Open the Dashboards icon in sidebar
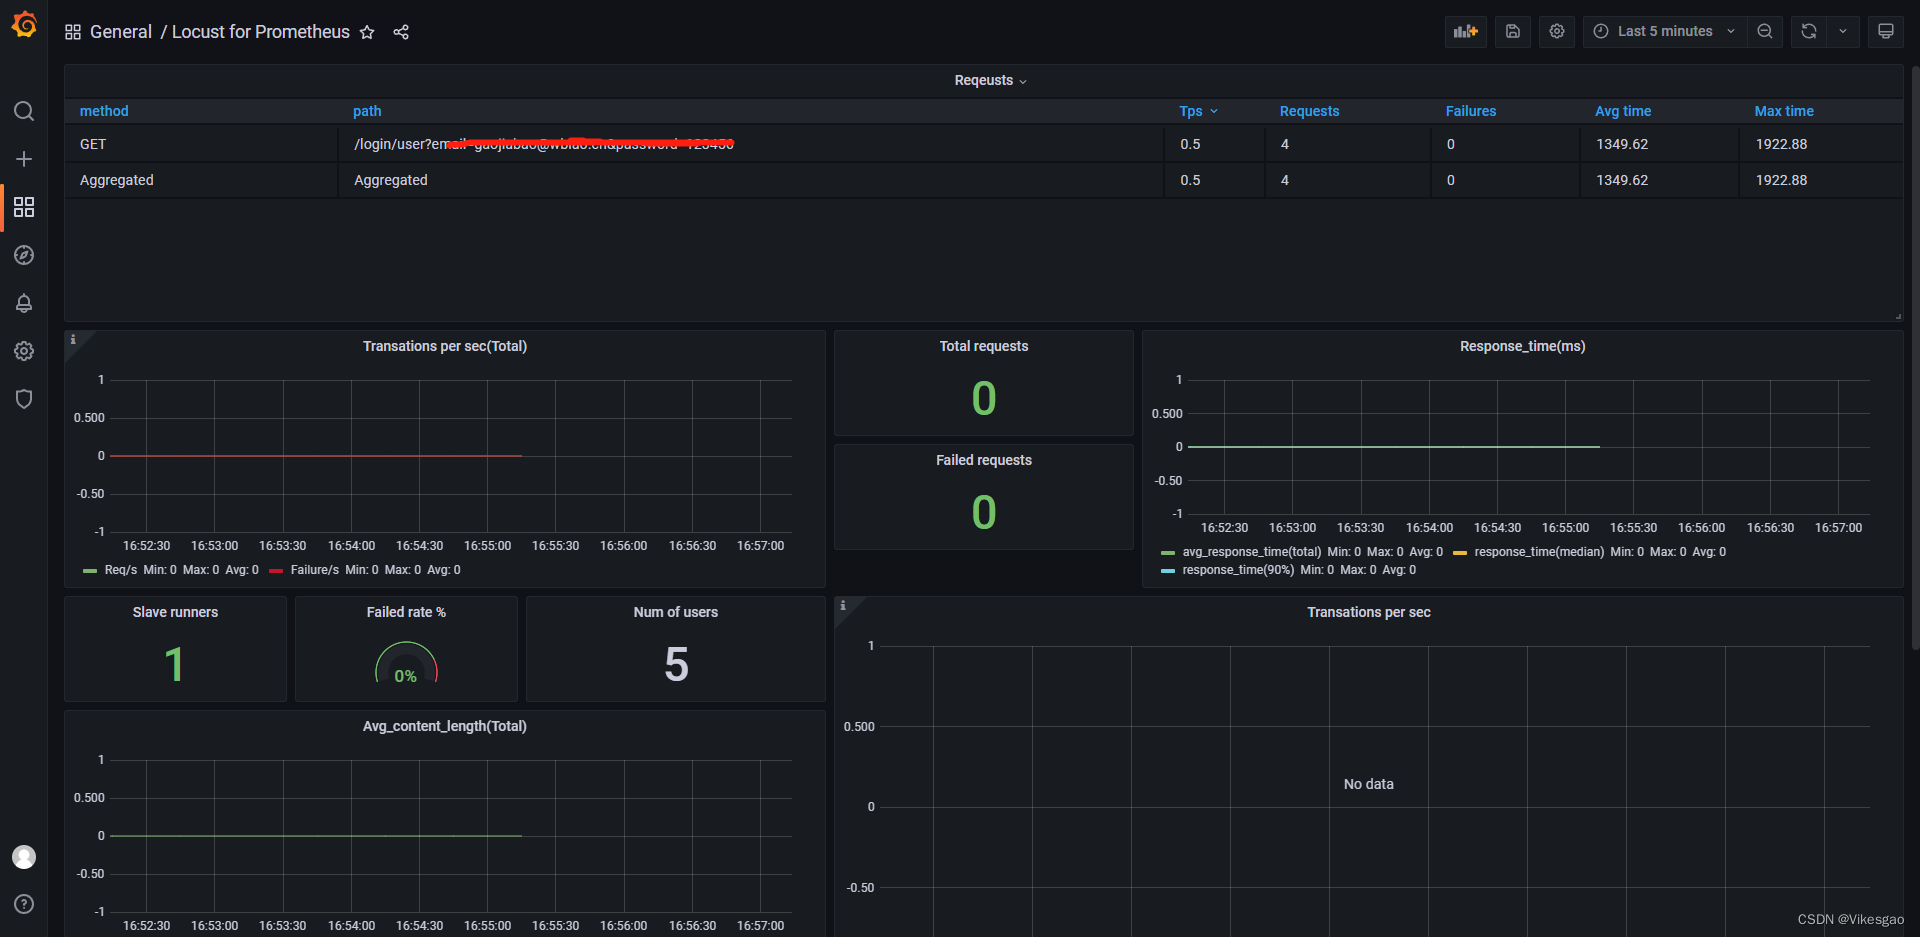Image resolution: width=1920 pixels, height=937 pixels. (24, 207)
